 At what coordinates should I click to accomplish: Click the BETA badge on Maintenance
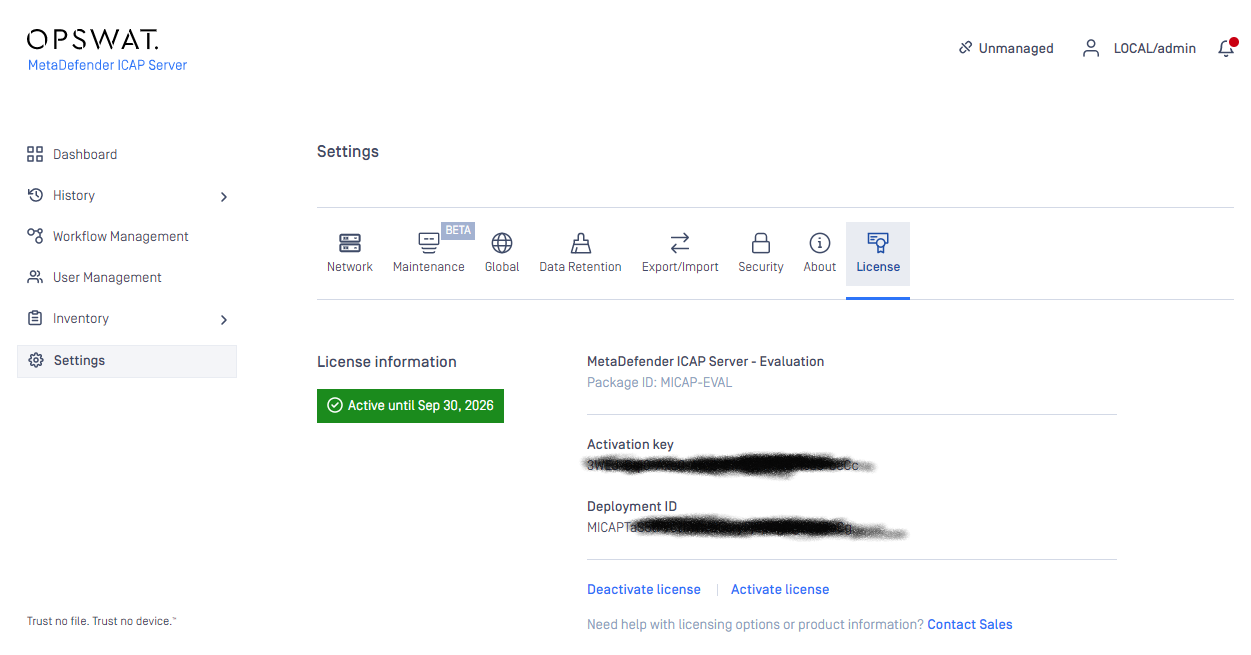click(x=458, y=230)
